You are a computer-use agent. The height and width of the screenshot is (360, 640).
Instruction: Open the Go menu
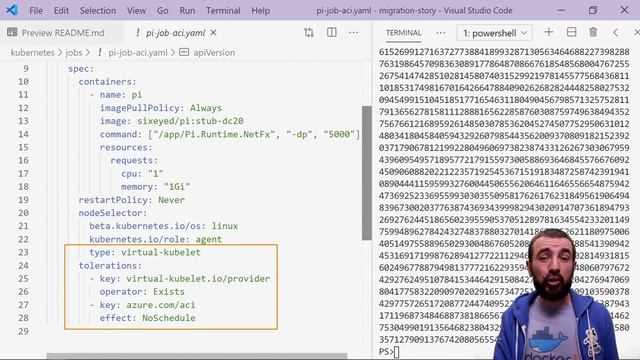[x=162, y=11]
